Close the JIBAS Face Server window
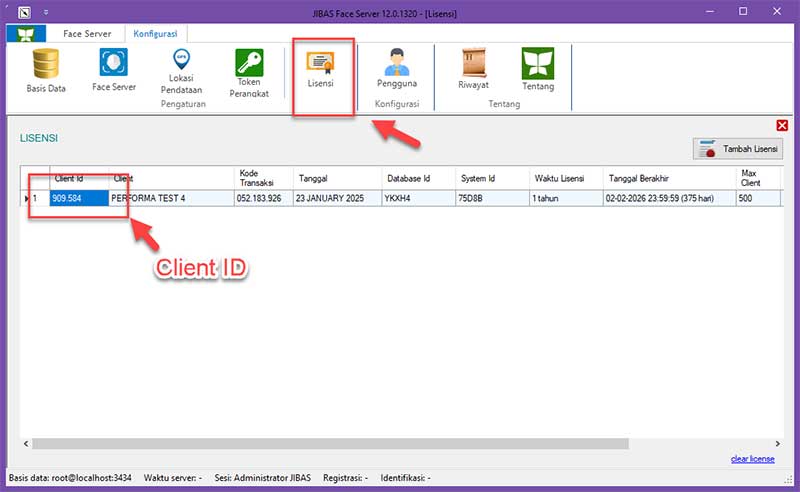Image resolution: width=800 pixels, height=492 pixels. coord(777,11)
